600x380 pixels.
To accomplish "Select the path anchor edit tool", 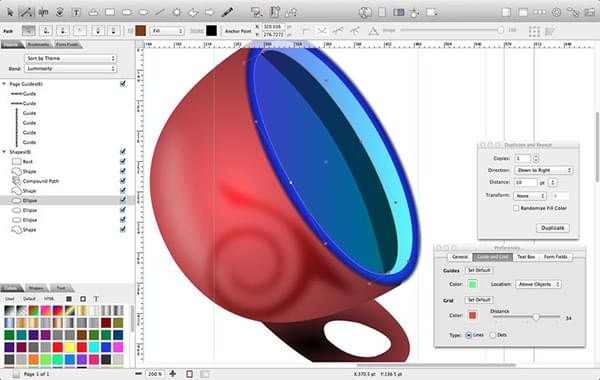I will 26,12.
